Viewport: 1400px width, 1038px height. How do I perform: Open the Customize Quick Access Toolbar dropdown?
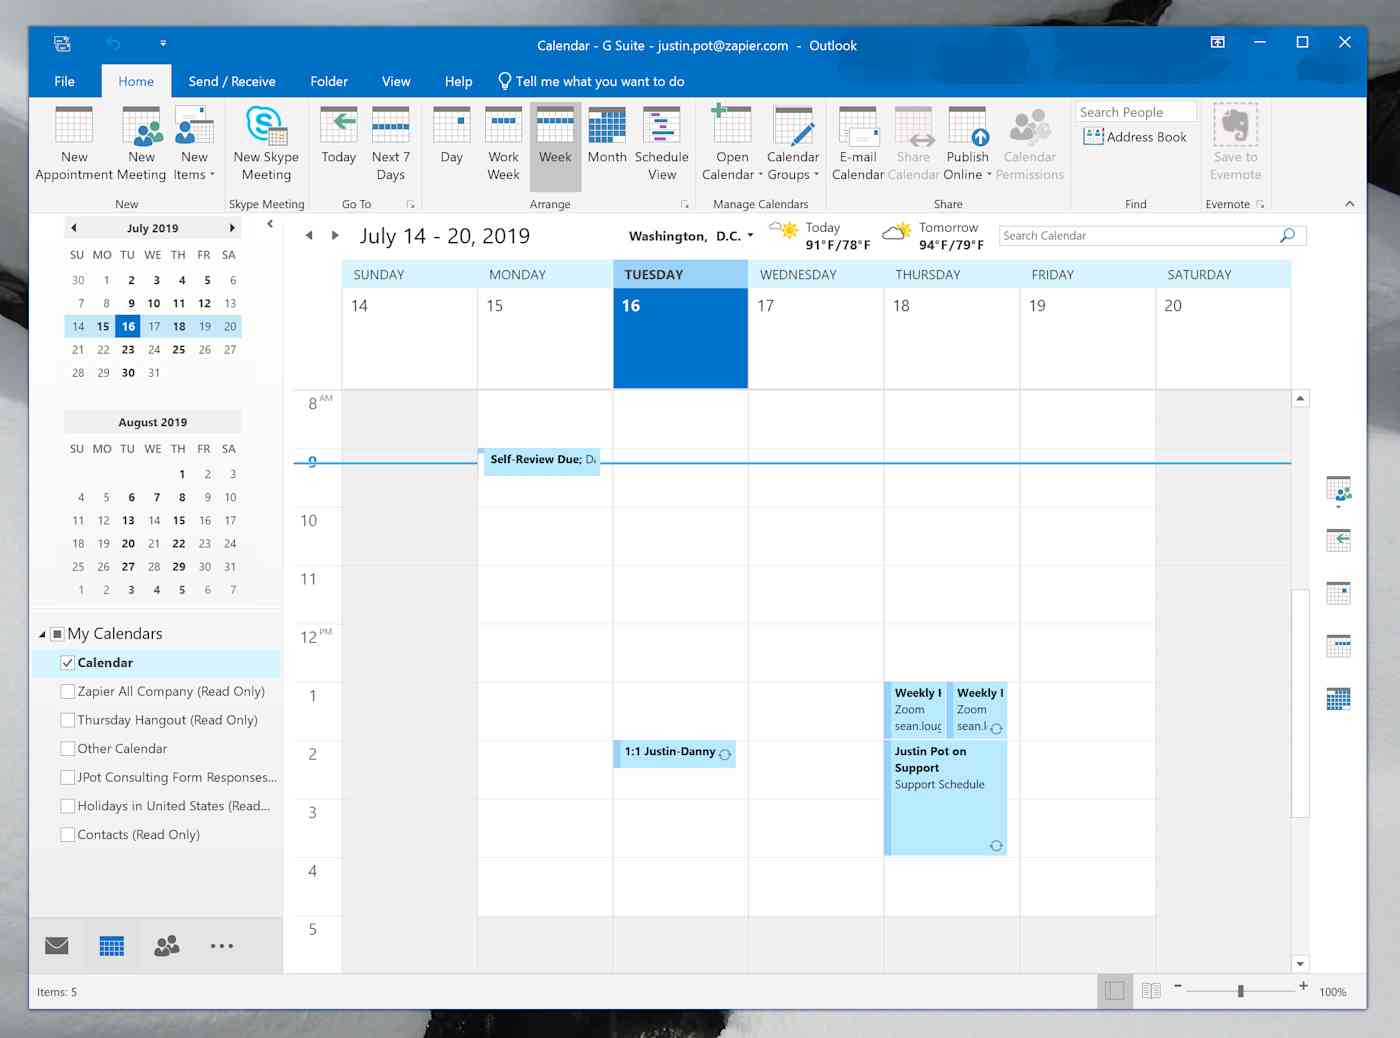[x=163, y=44]
